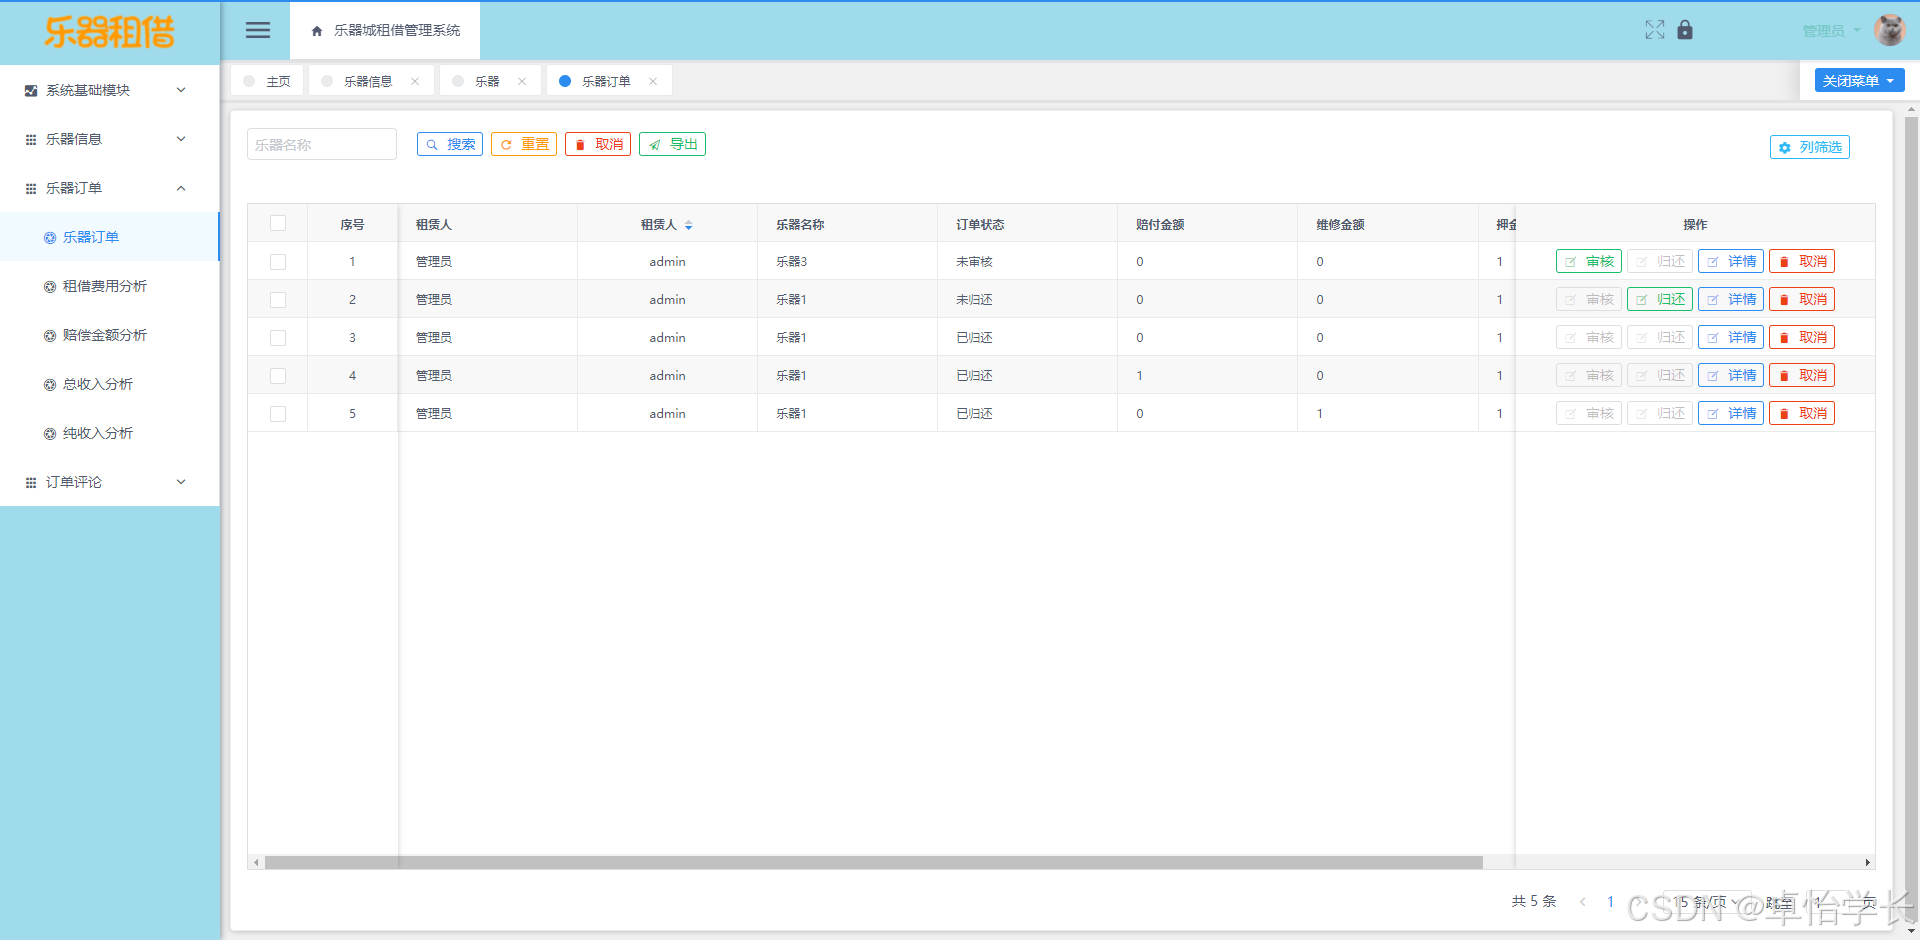
Task: Check the checkbox for row 3
Action: click(x=278, y=338)
